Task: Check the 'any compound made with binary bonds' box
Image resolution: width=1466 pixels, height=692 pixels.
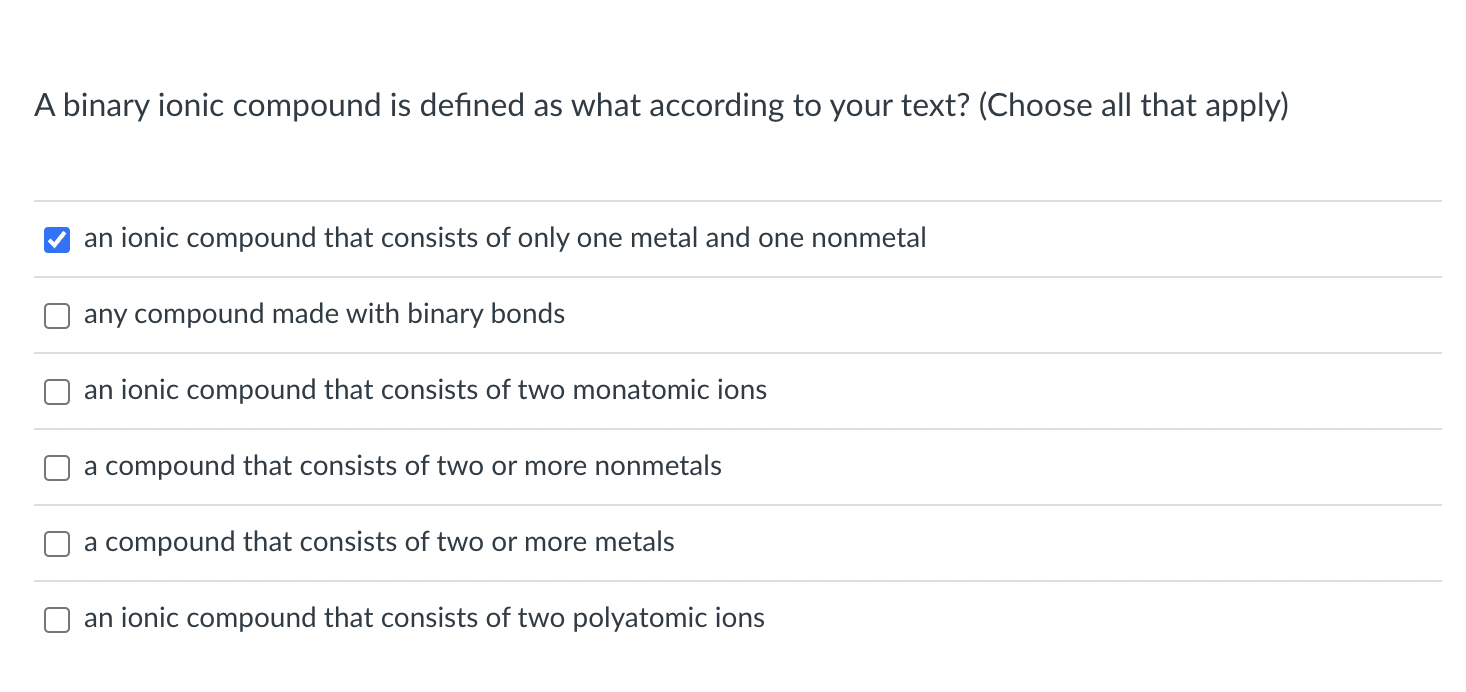Action: (x=57, y=316)
